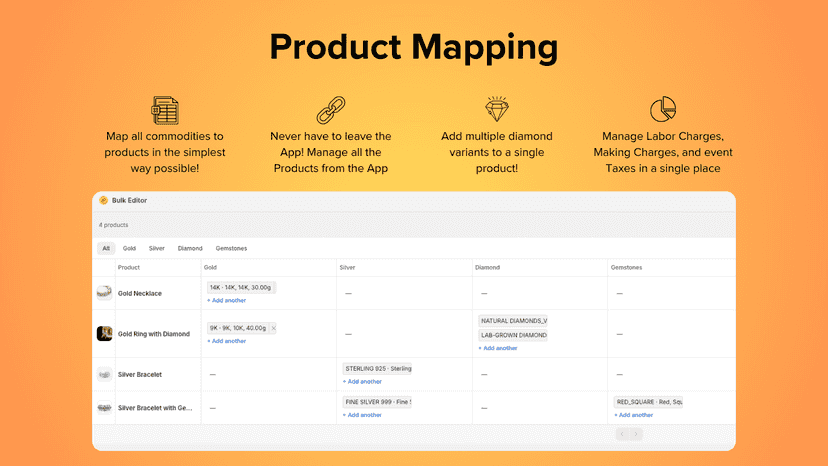Switch to the Gold filter tab

click(129, 248)
